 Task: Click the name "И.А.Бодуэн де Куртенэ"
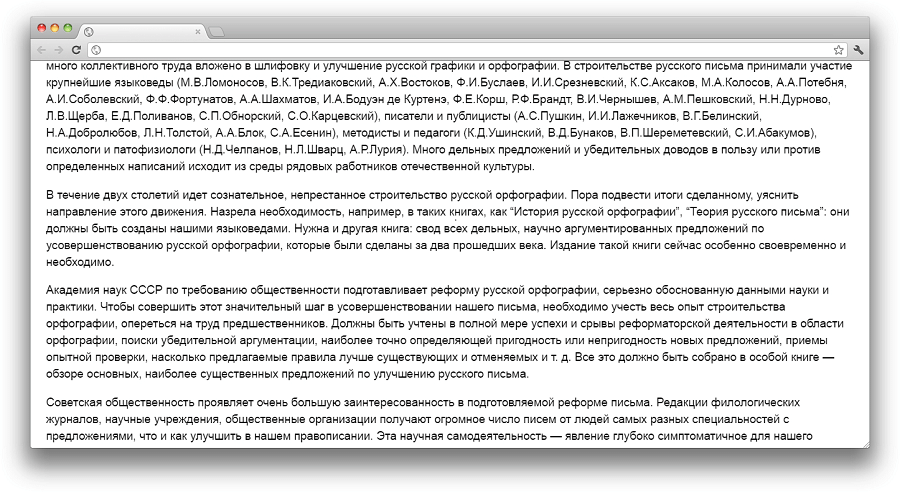tap(385, 99)
